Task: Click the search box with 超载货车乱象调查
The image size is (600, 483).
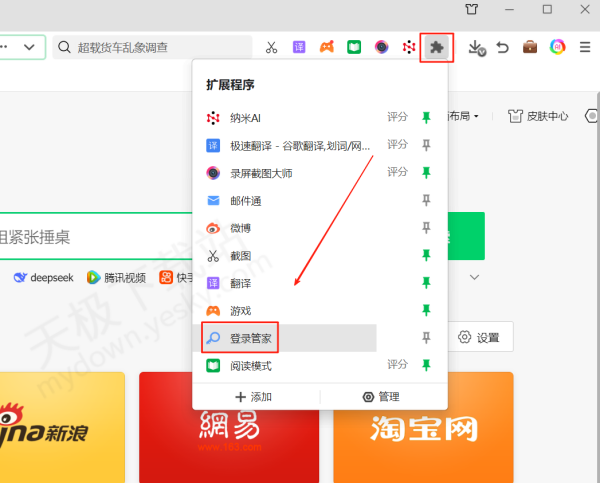Action: [x=155, y=47]
